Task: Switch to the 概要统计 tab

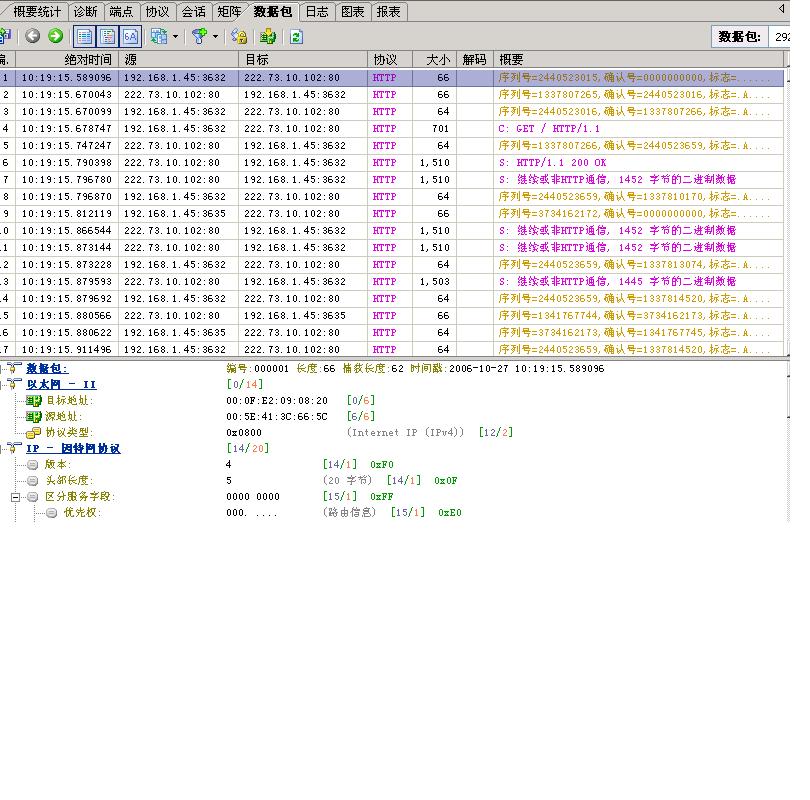Action: pos(36,12)
